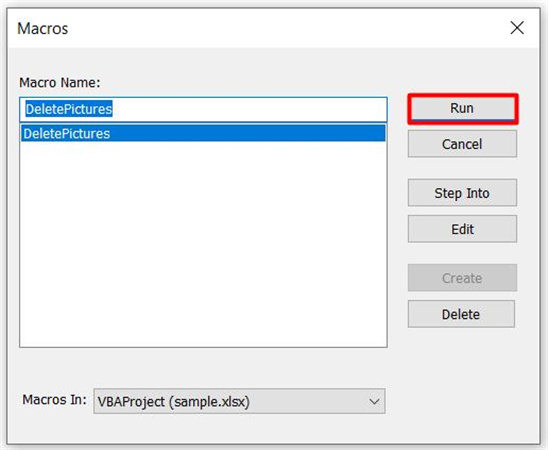Click the greyed-out Create button
The width and height of the screenshot is (548, 450).
(x=462, y=278)
